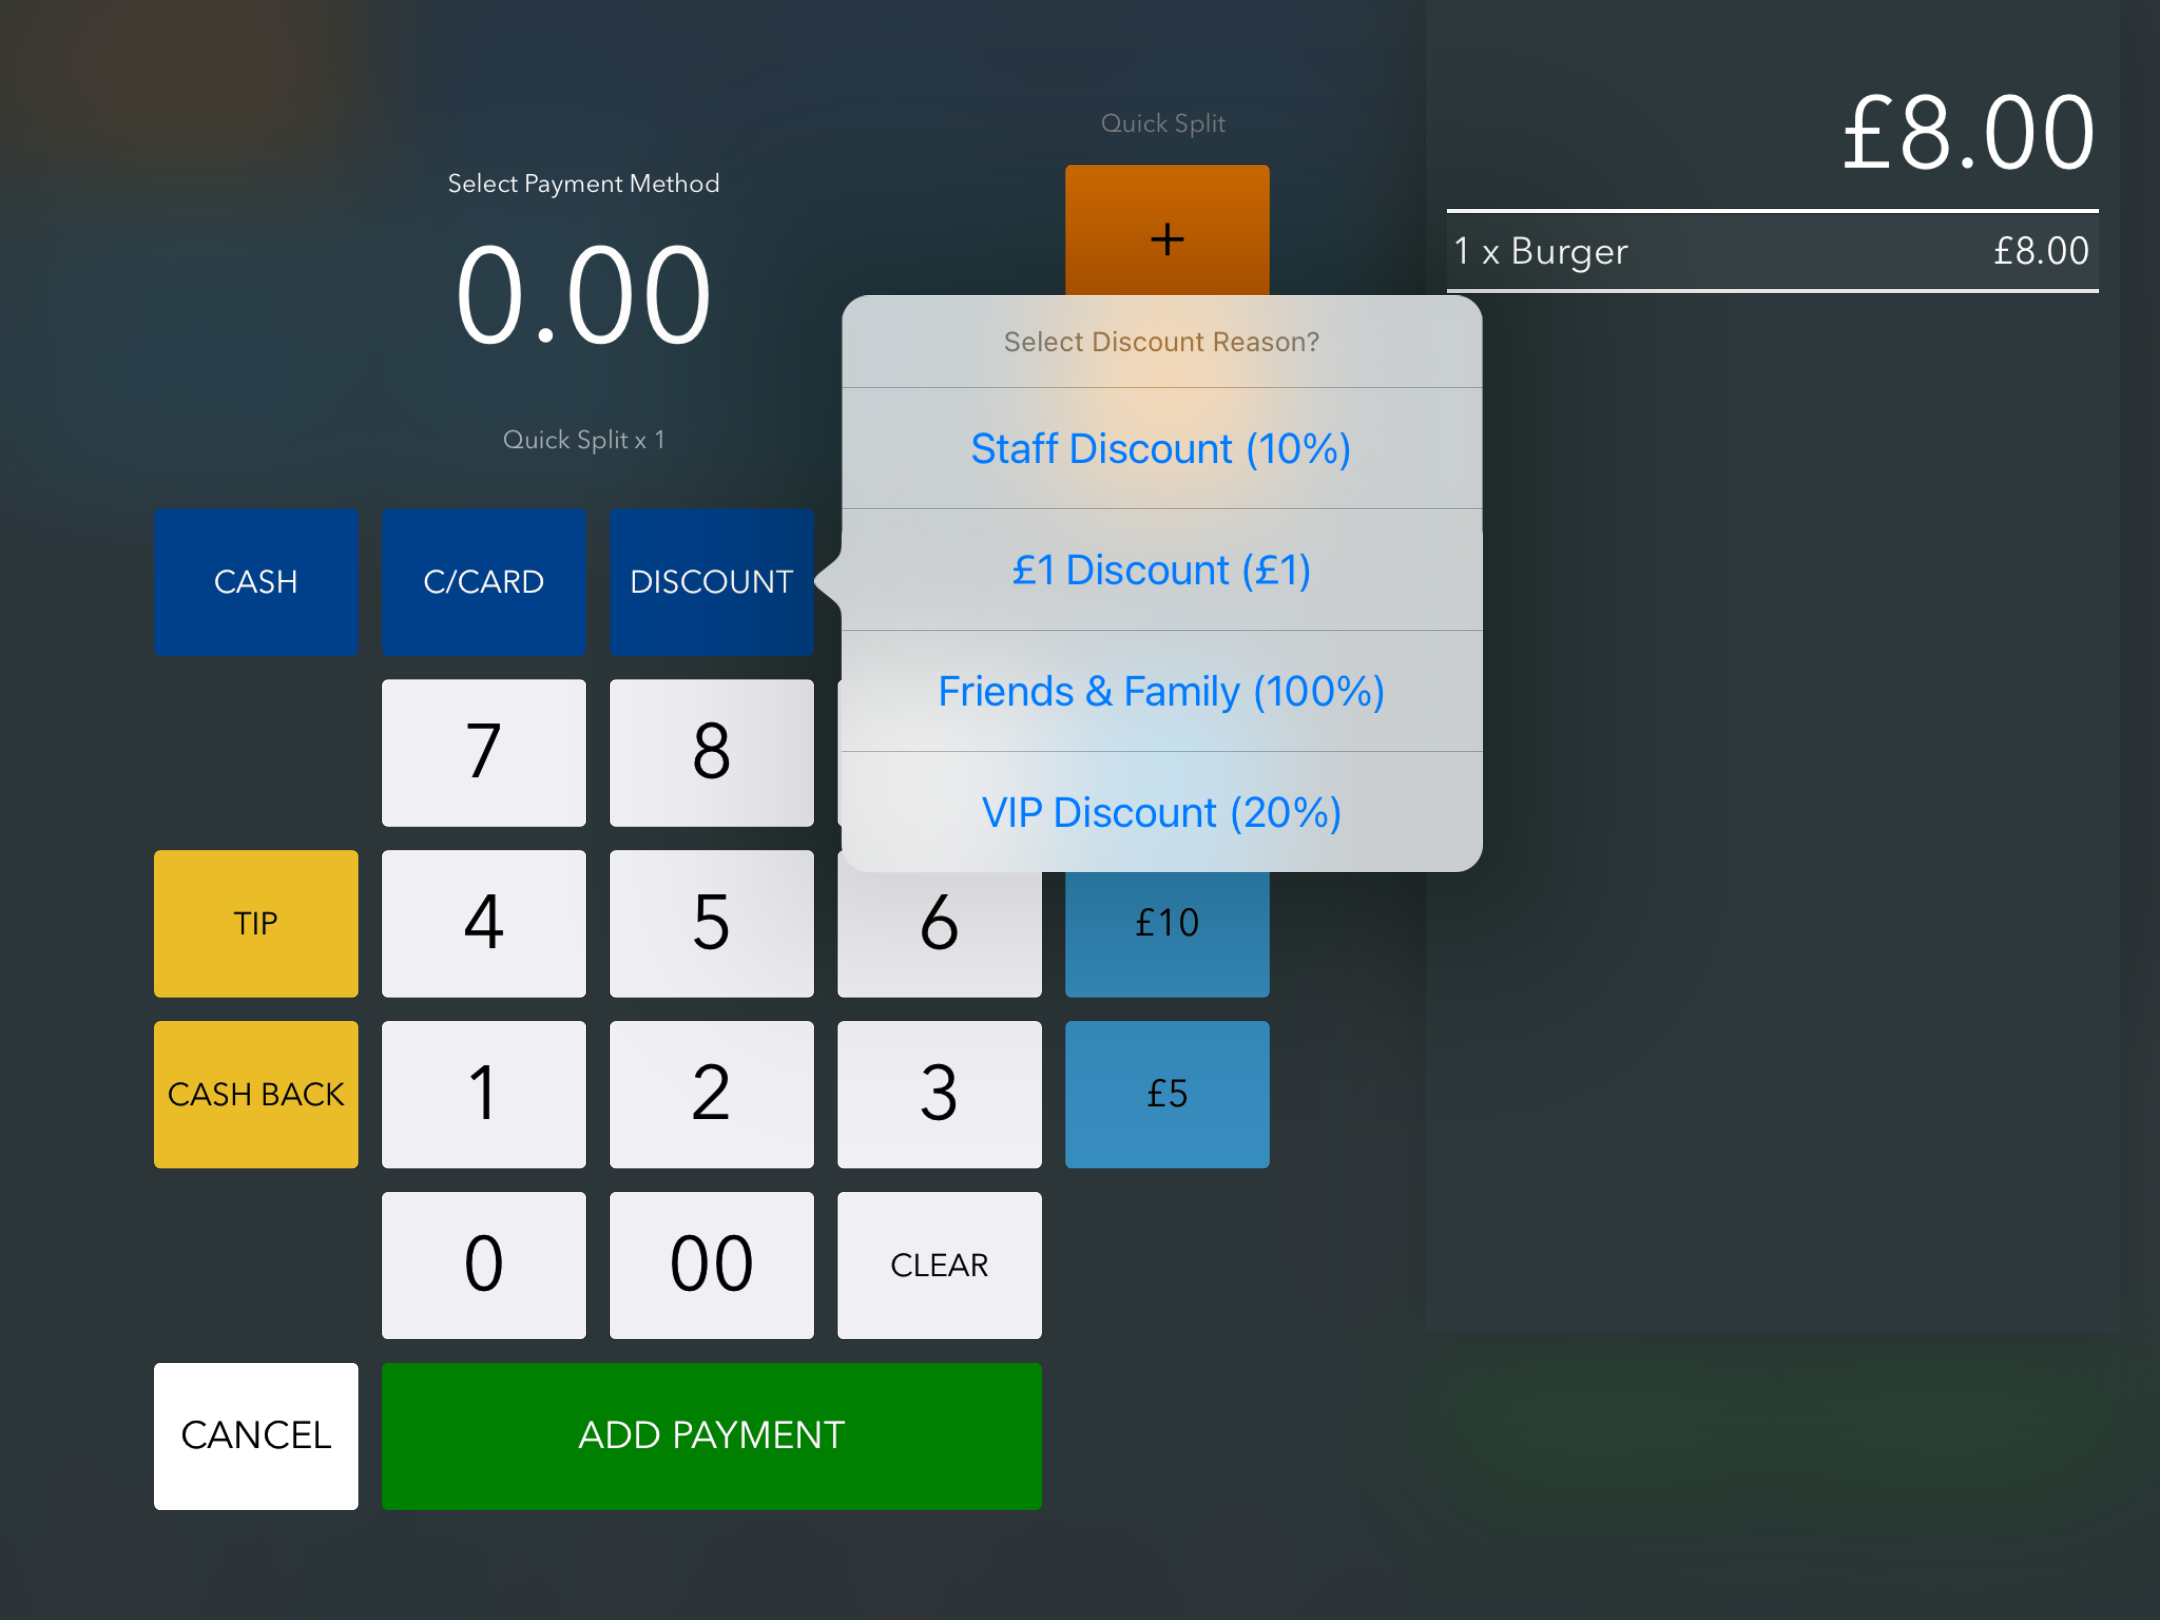This screenshot has width=2160, height=1620.
Task: Click the C/CARD payment button
Action: [x=481, y=580]
